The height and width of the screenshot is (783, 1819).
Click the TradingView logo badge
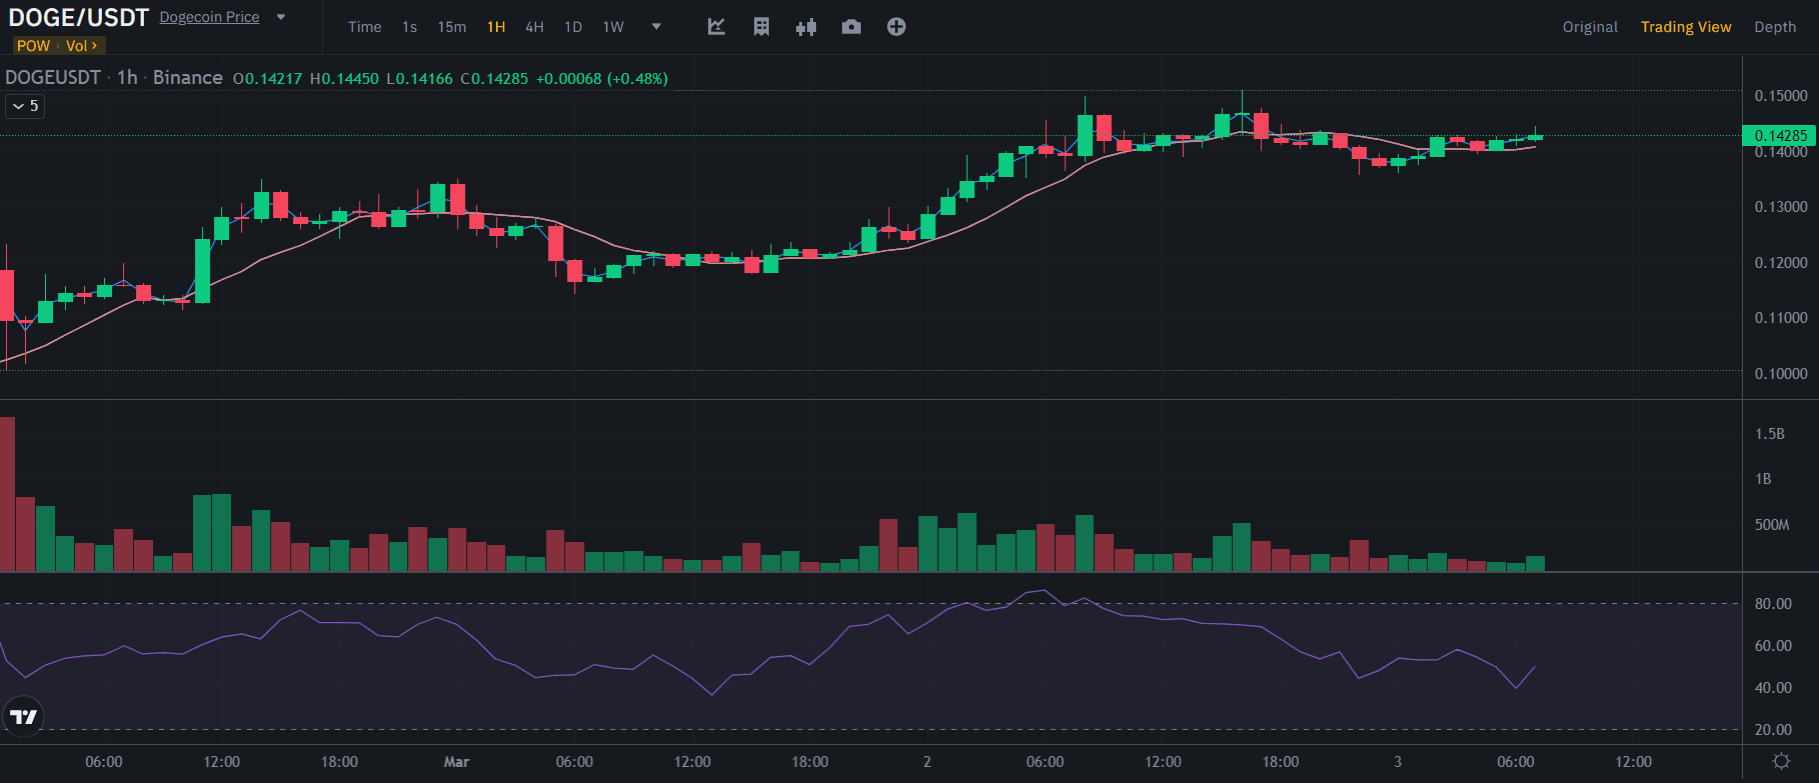[x=23, y=716]
